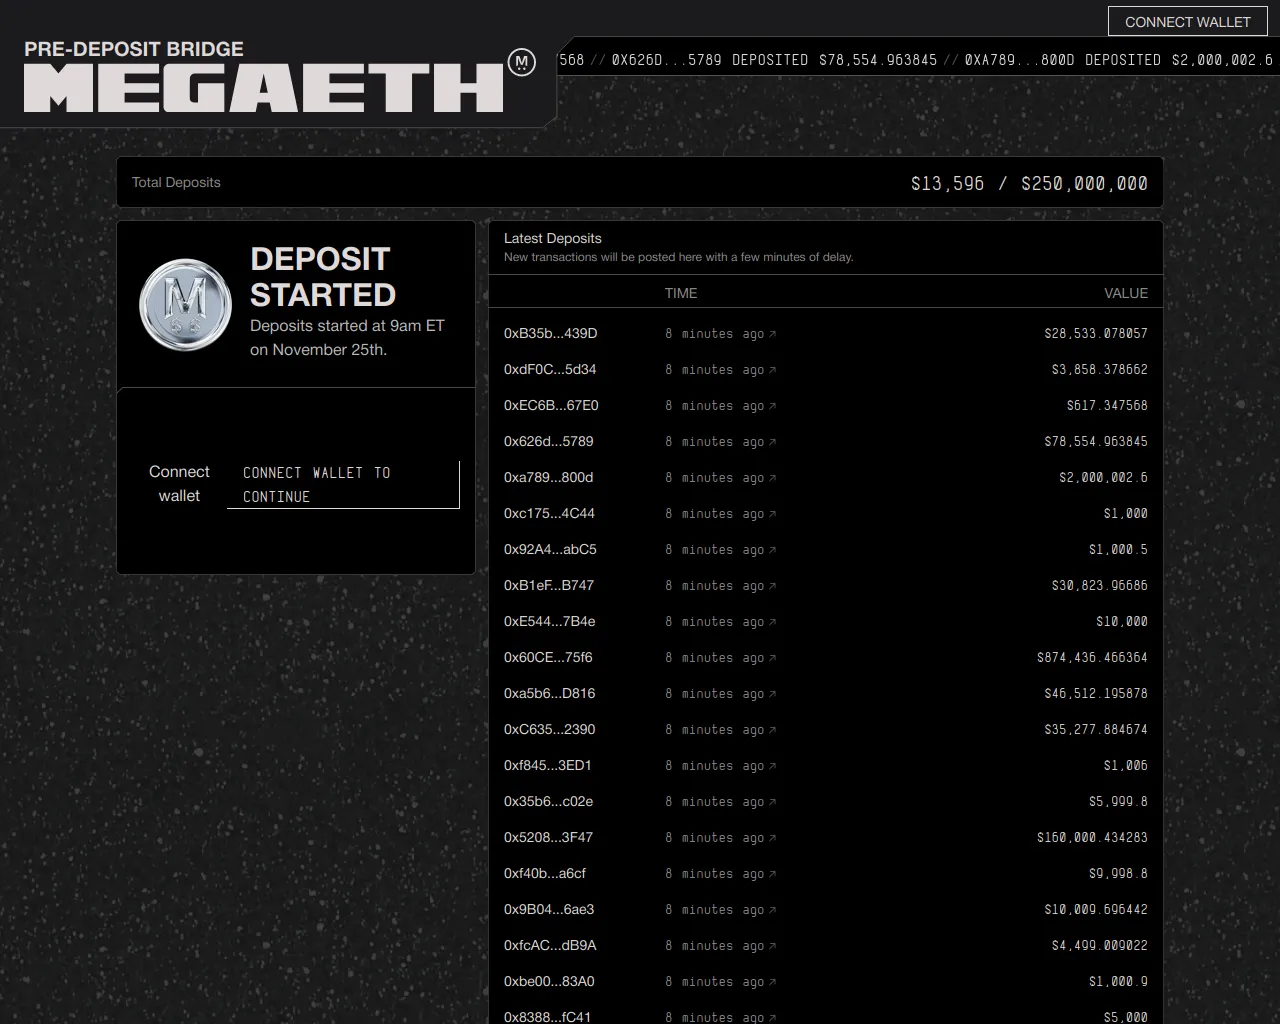Open the transaction link arrow for 0xf845...3ED1
Image resolution: width=1280 pixels, height=1024 pixels.
pyautogui.click(x=772, y=766)
